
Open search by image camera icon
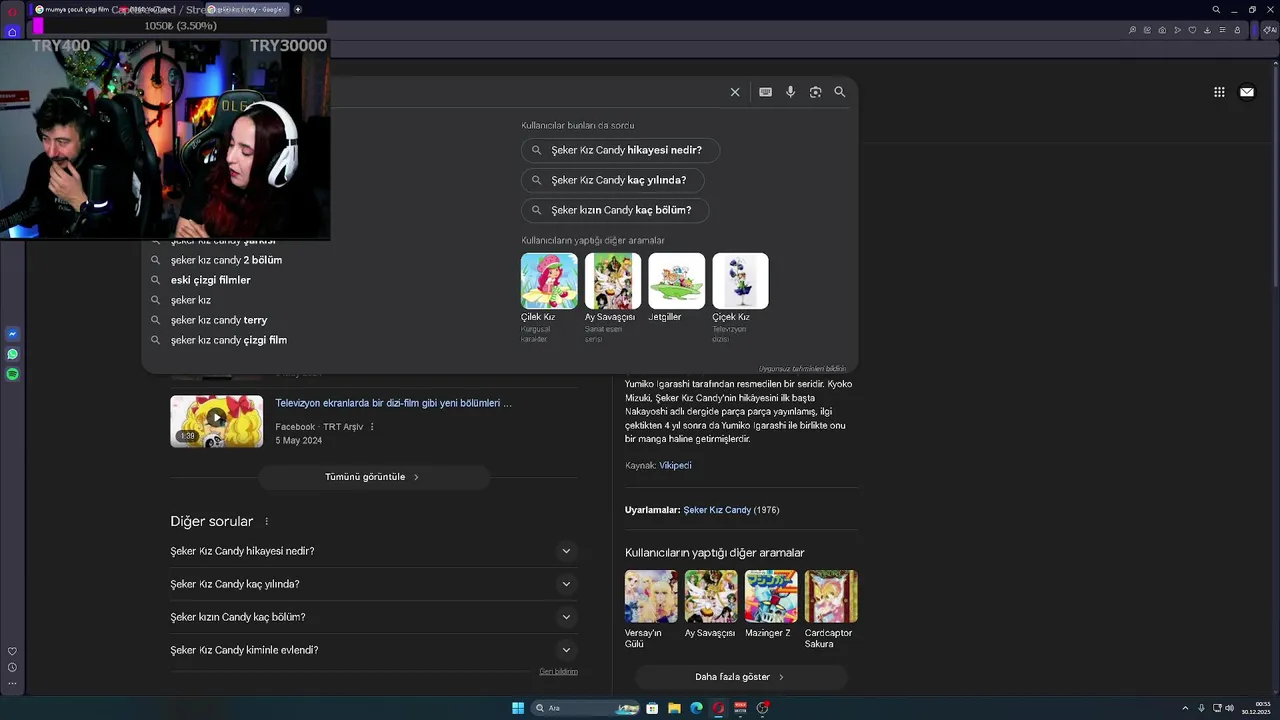click(x=815, y=92)
